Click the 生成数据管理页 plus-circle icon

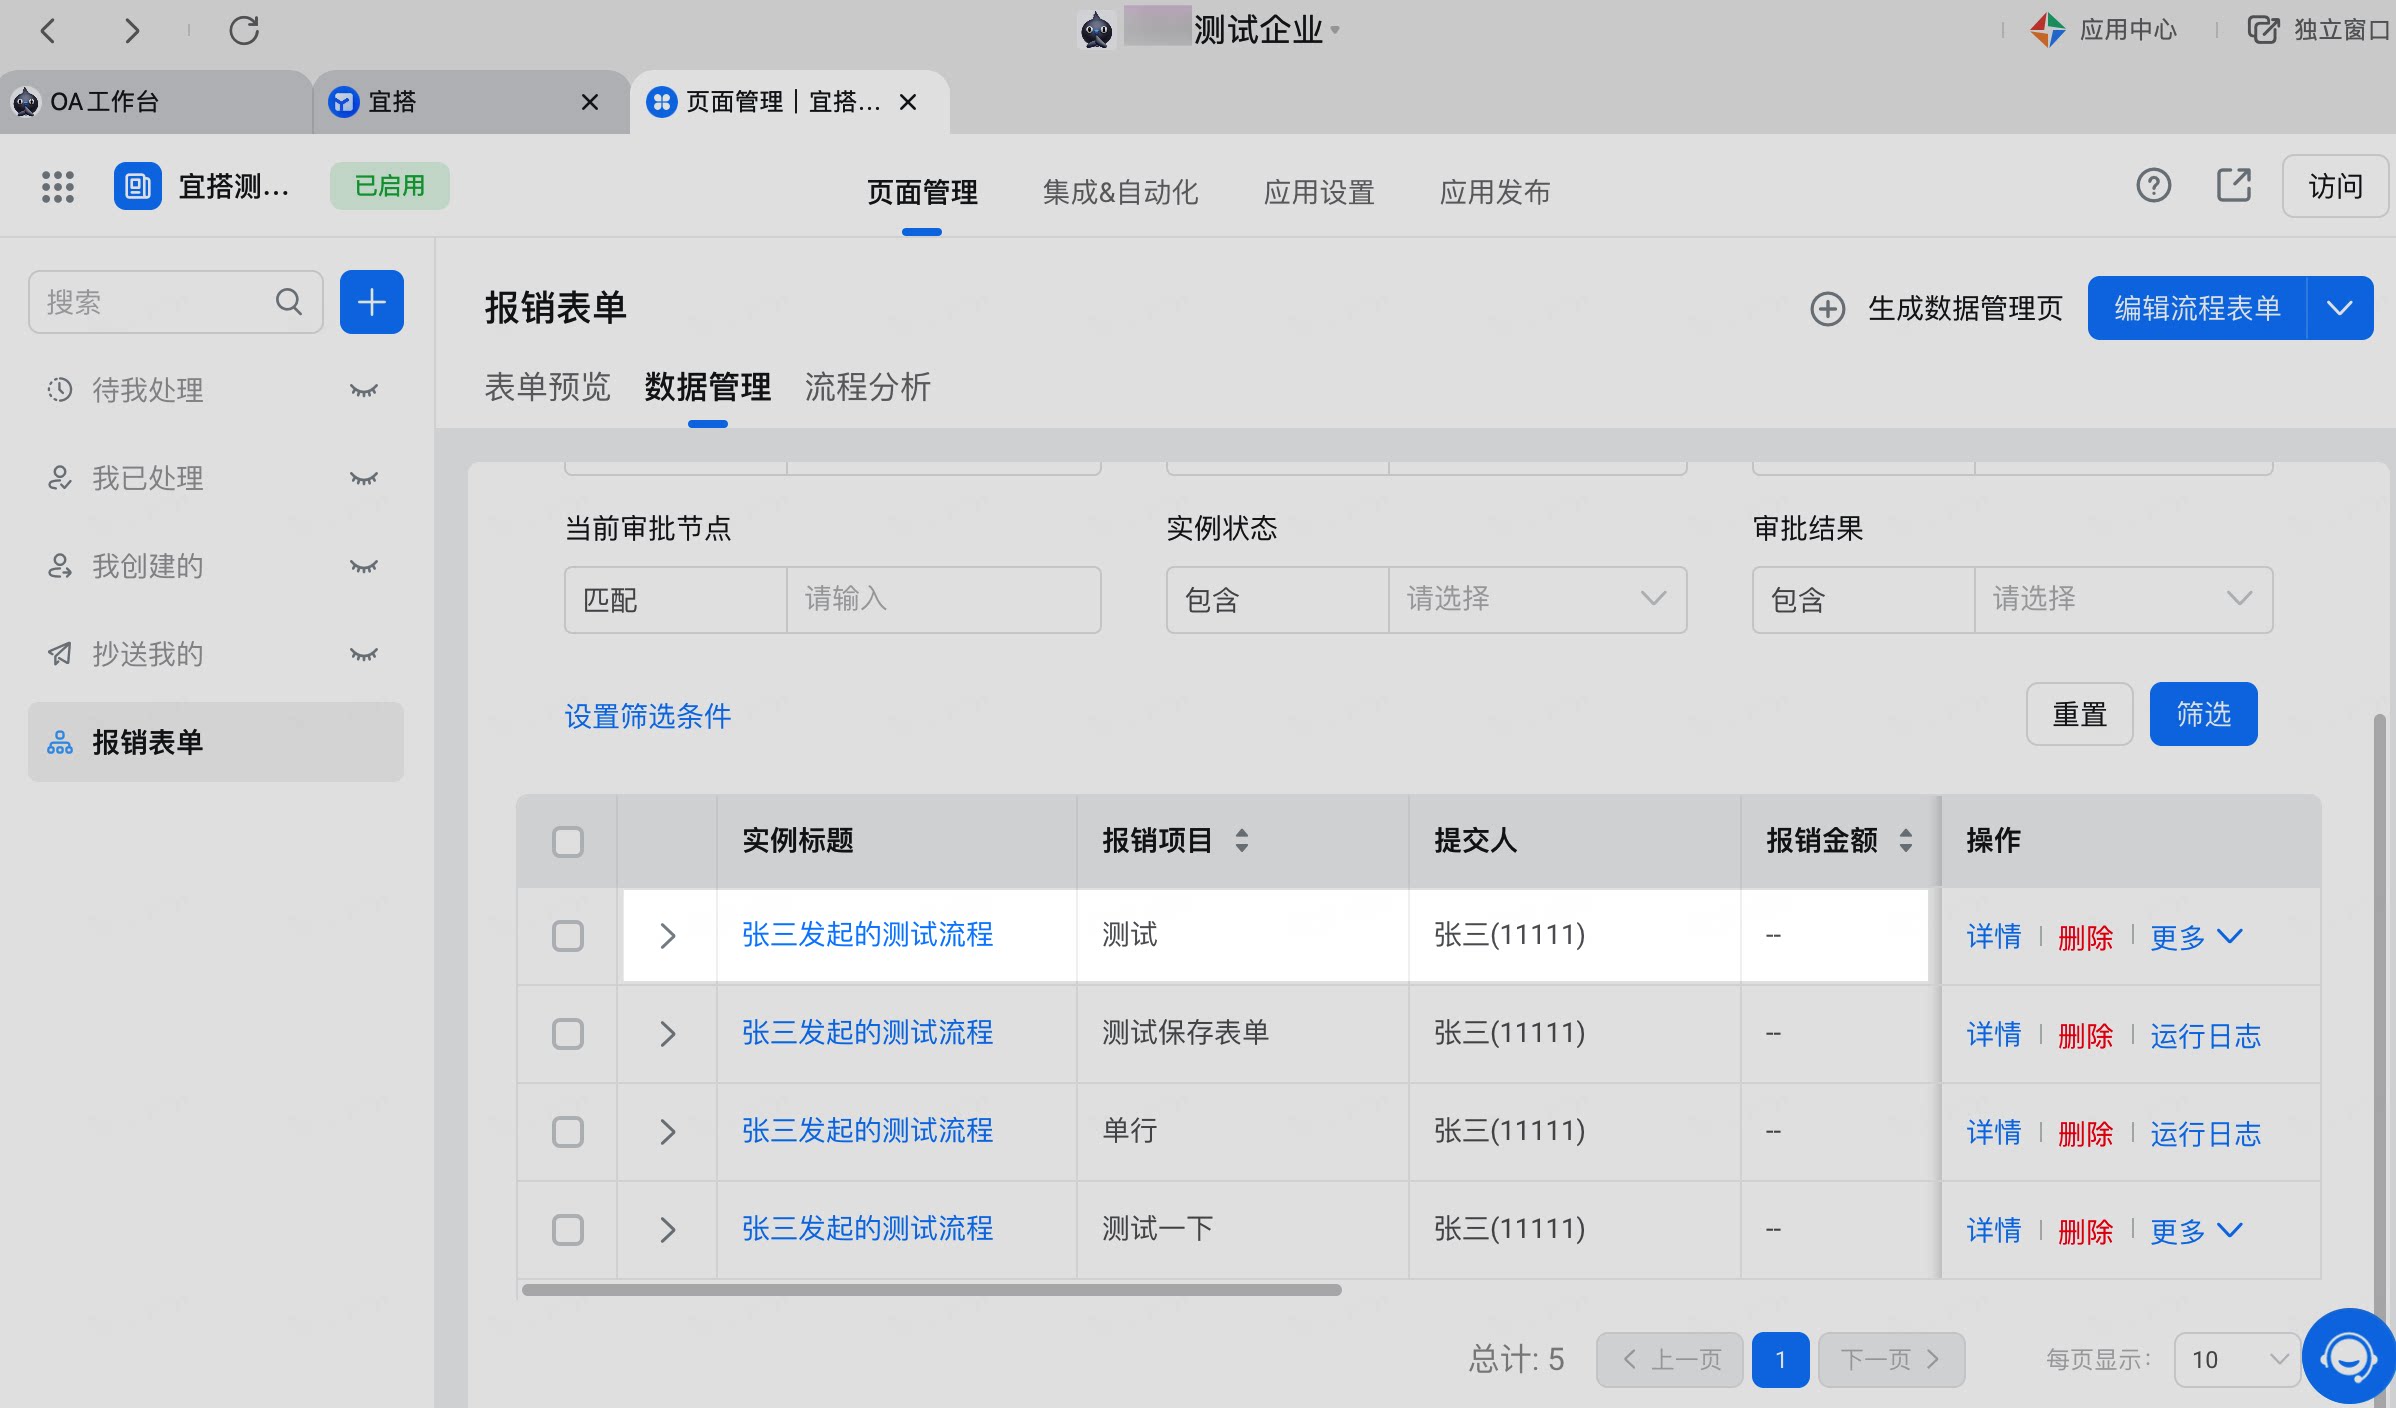pyautogui.click(x=1828, y=309)
